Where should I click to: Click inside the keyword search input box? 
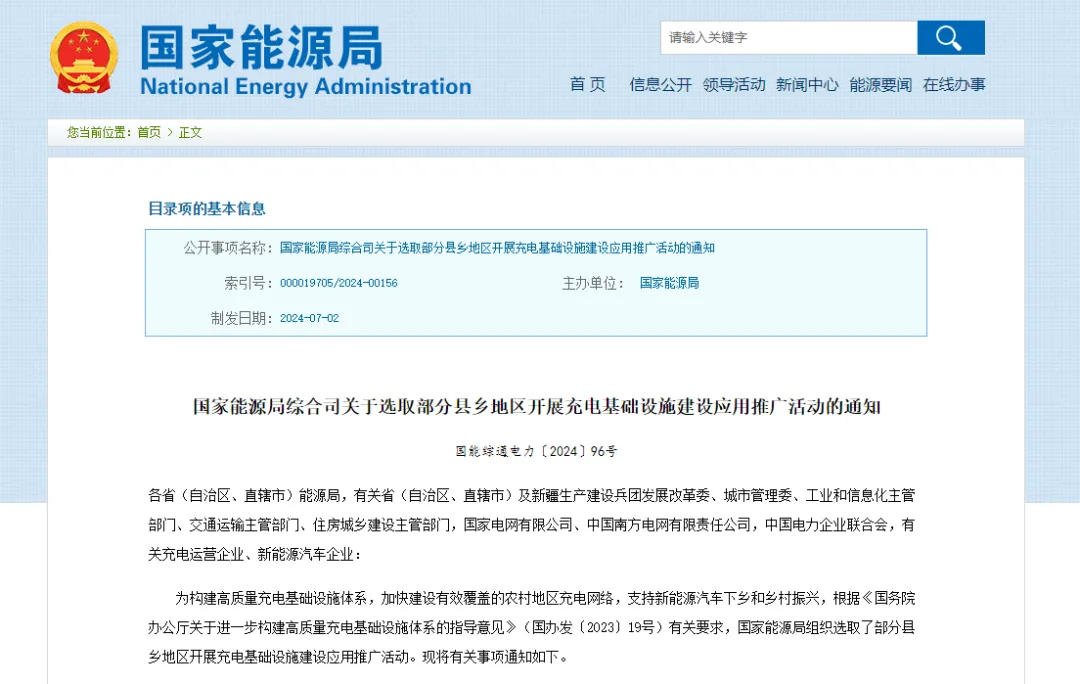788,37
